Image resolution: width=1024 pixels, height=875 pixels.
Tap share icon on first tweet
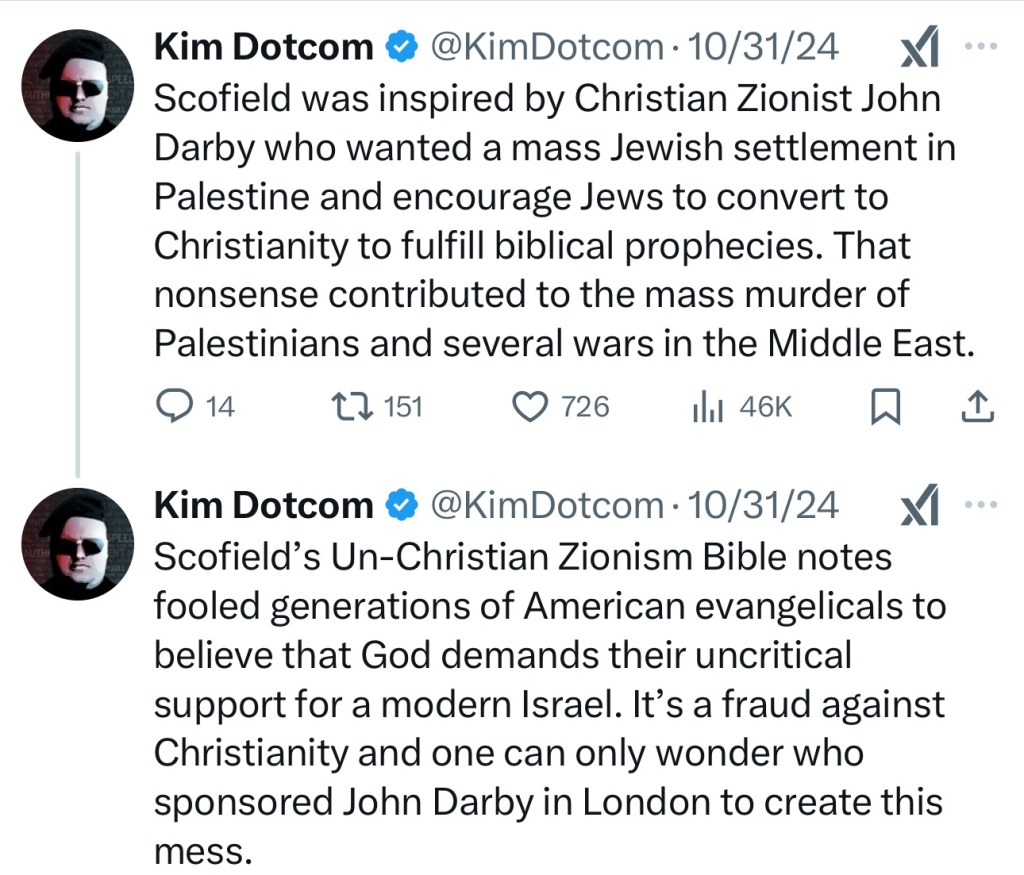coord(976,406)
